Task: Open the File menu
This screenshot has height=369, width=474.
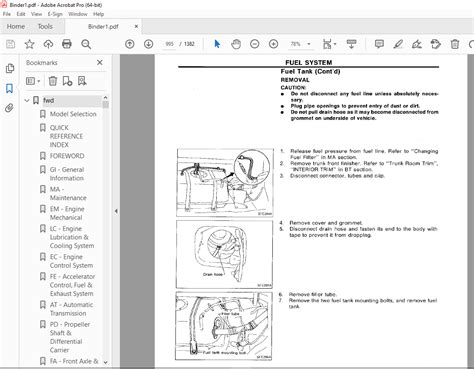Action: [x=7, y=14]
